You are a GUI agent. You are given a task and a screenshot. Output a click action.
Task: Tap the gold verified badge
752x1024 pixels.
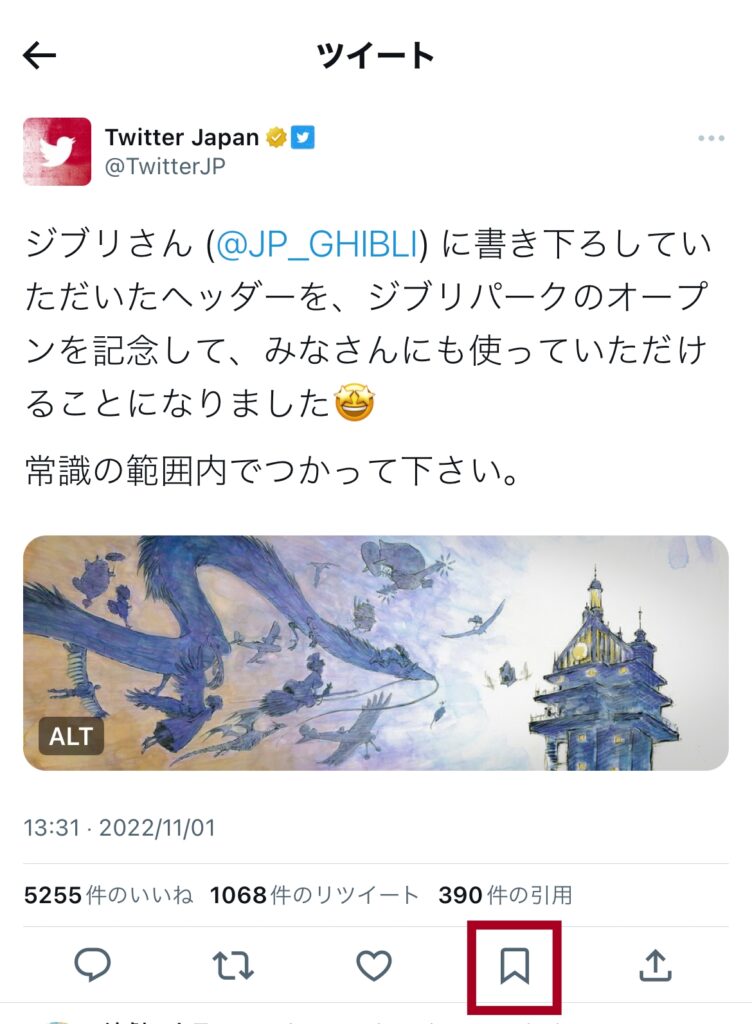point(277,138)
